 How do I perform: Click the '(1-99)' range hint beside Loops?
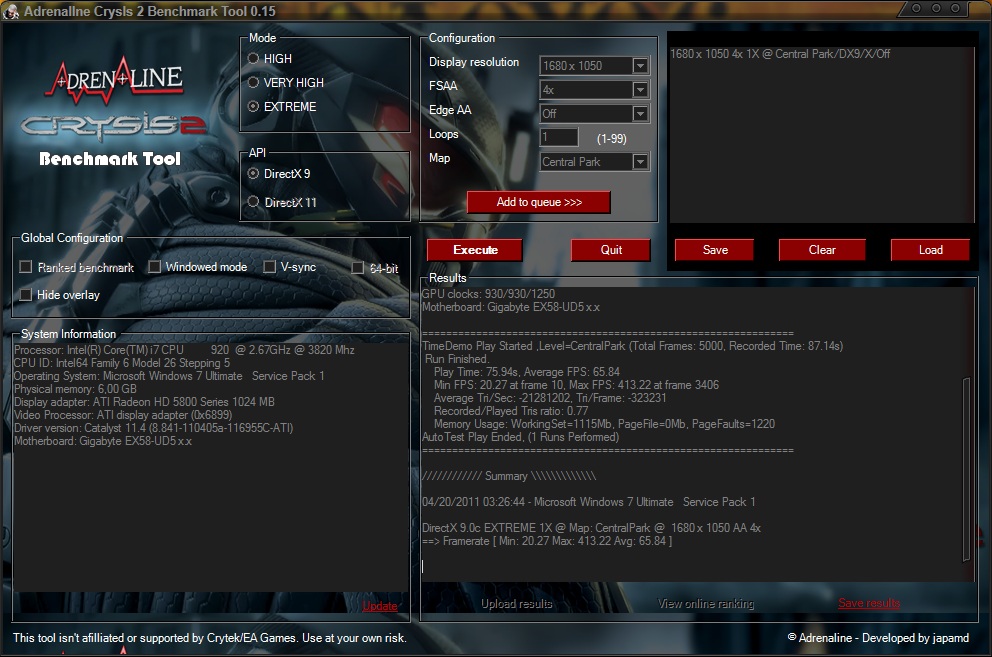(x=611, y=139)
